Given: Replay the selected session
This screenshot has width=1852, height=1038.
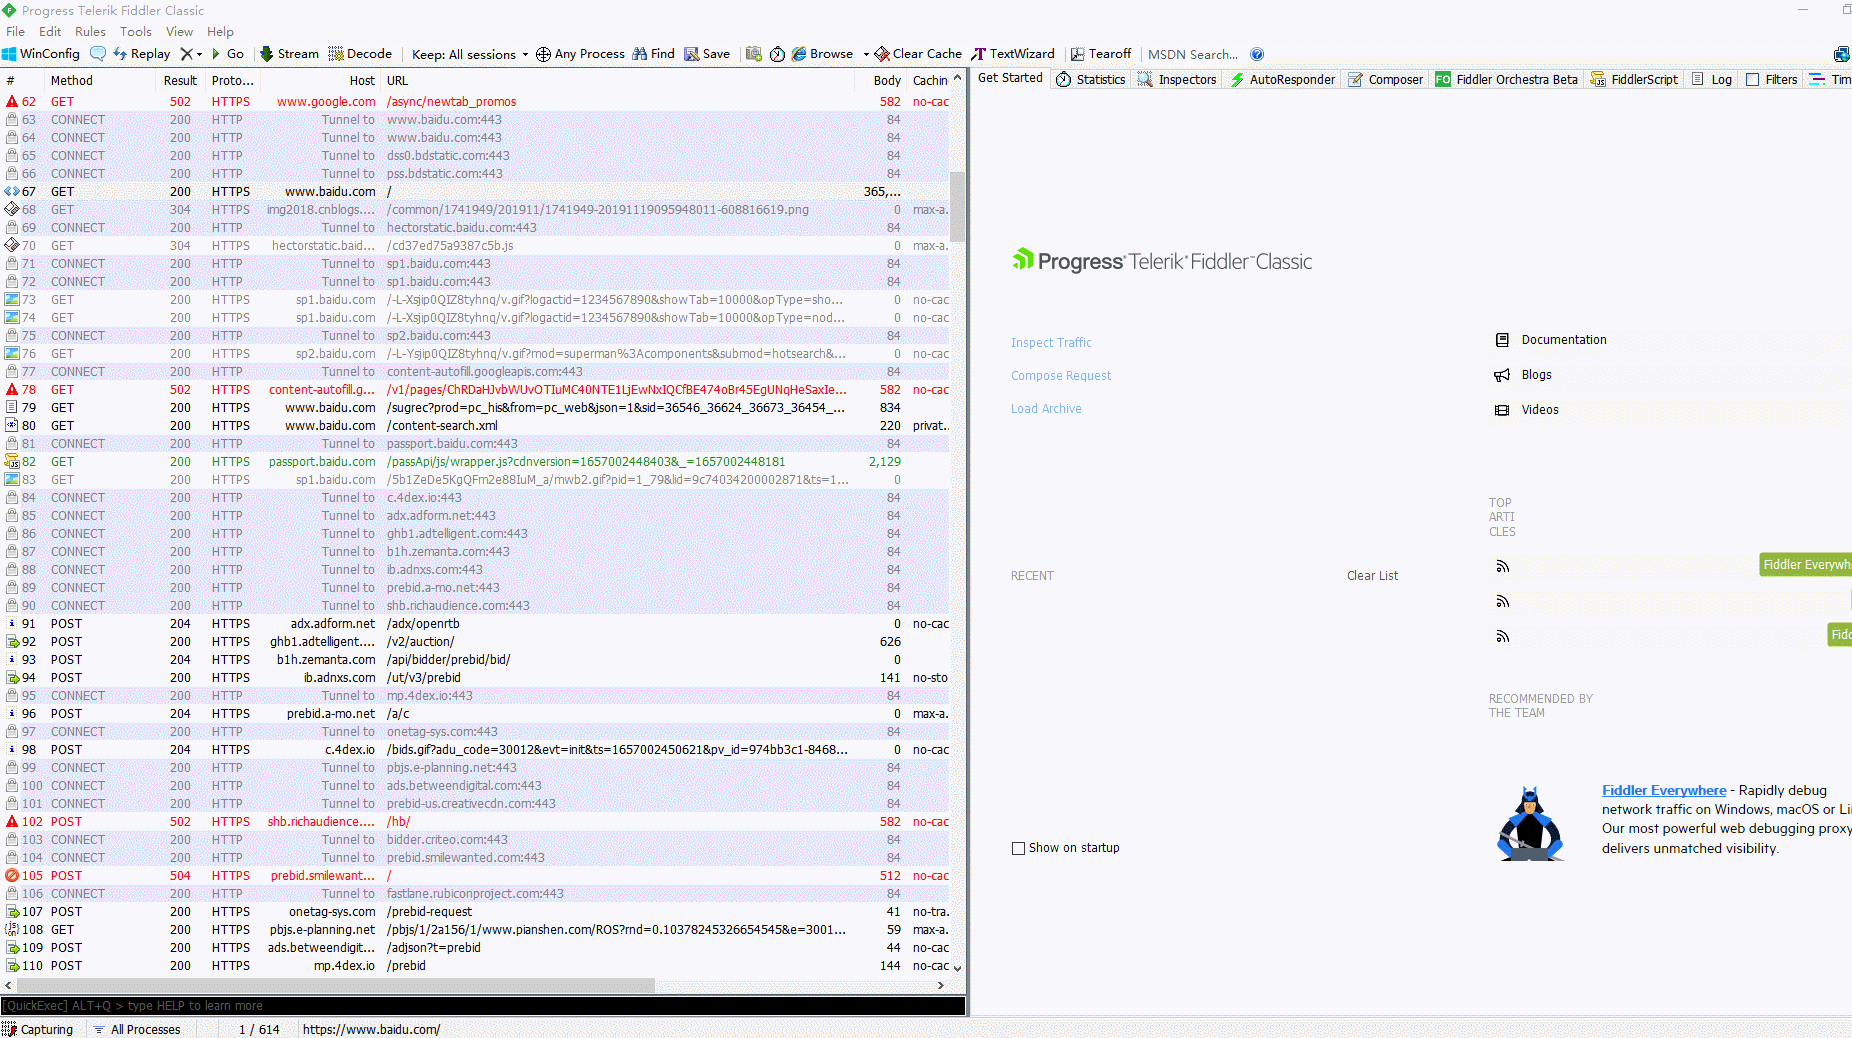Looking at the screenshot, I should pos(142,54).
